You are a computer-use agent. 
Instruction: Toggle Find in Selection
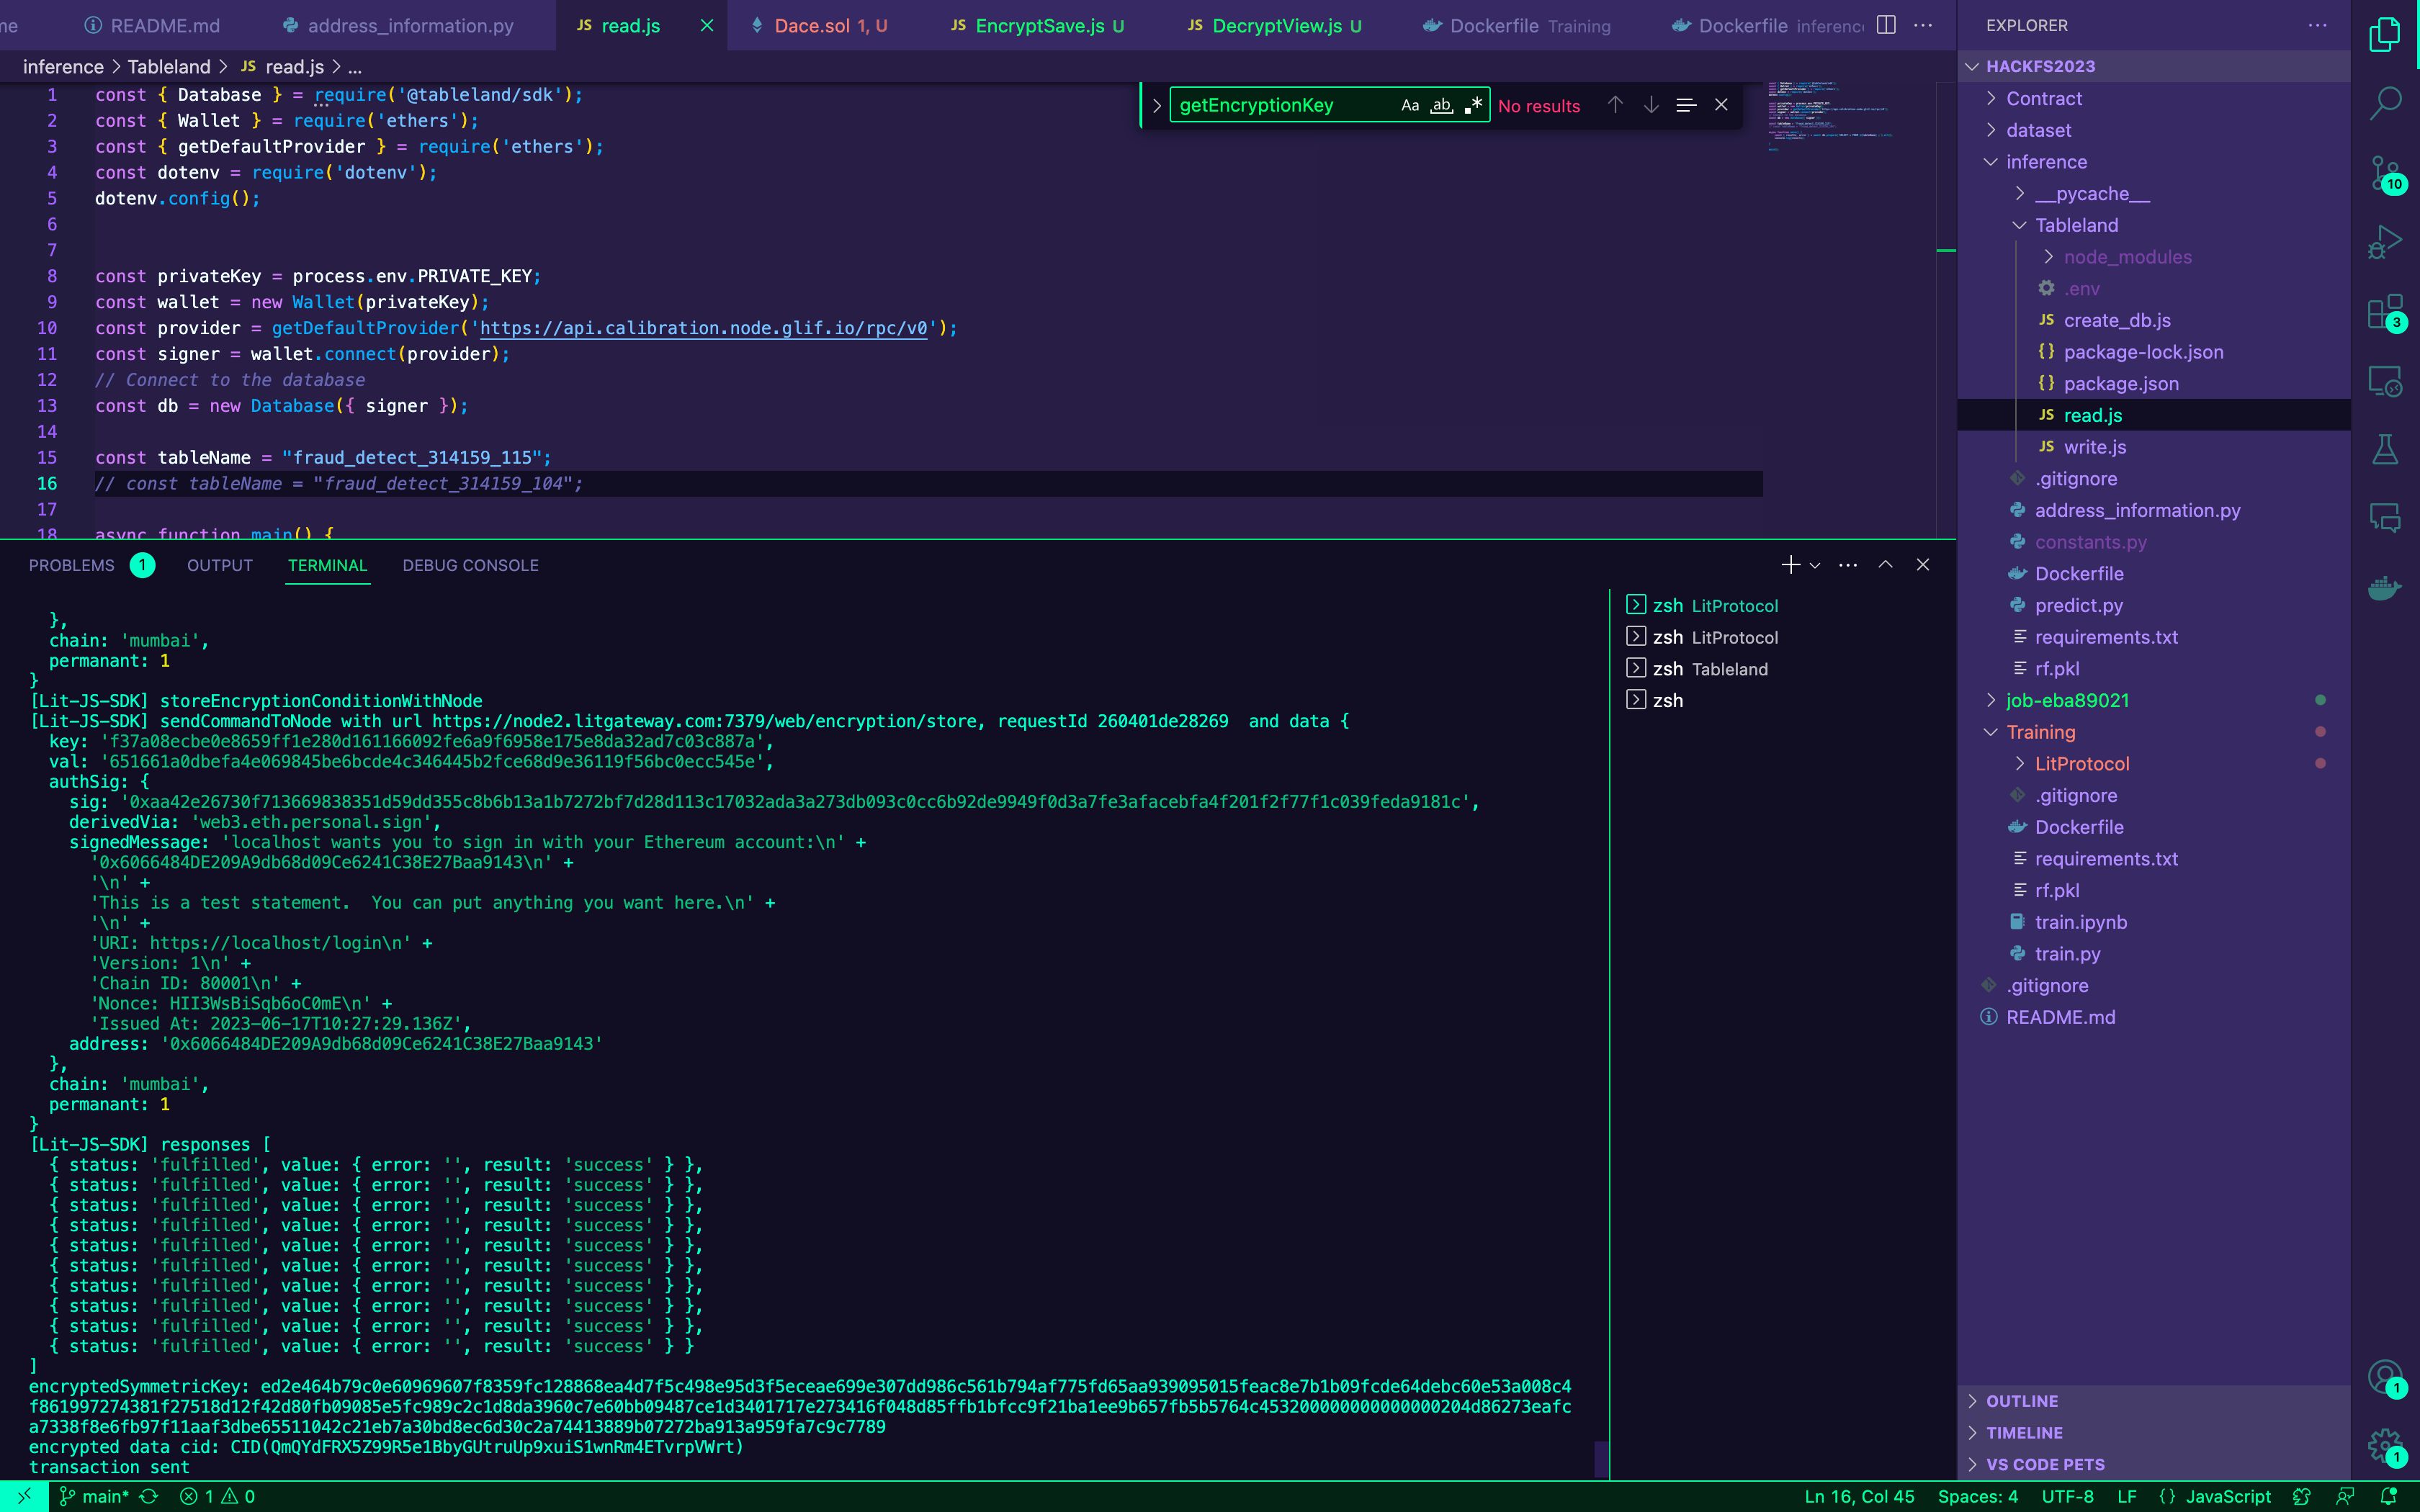[1686, 105]
